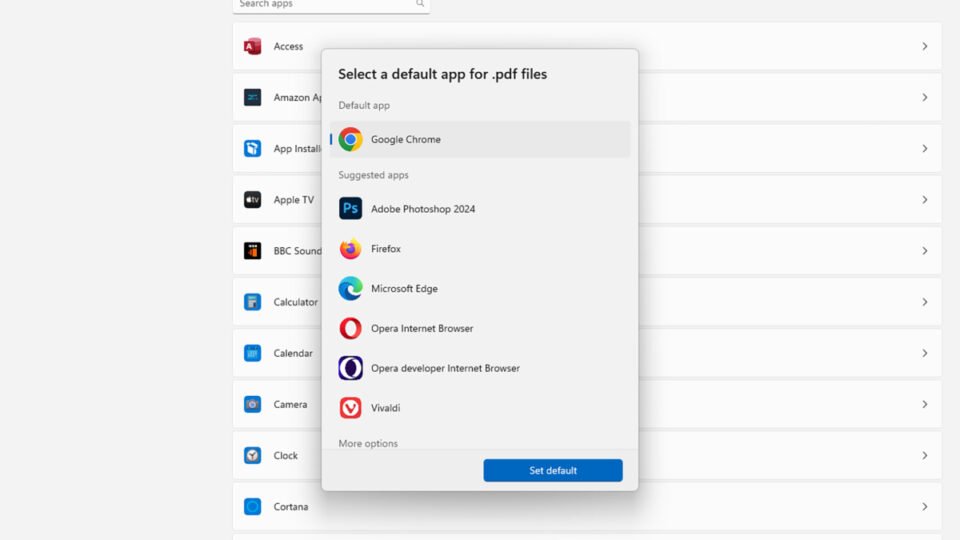Click the Calculator icon
This screenshot has width=960, height=540.
coord(252,302)
